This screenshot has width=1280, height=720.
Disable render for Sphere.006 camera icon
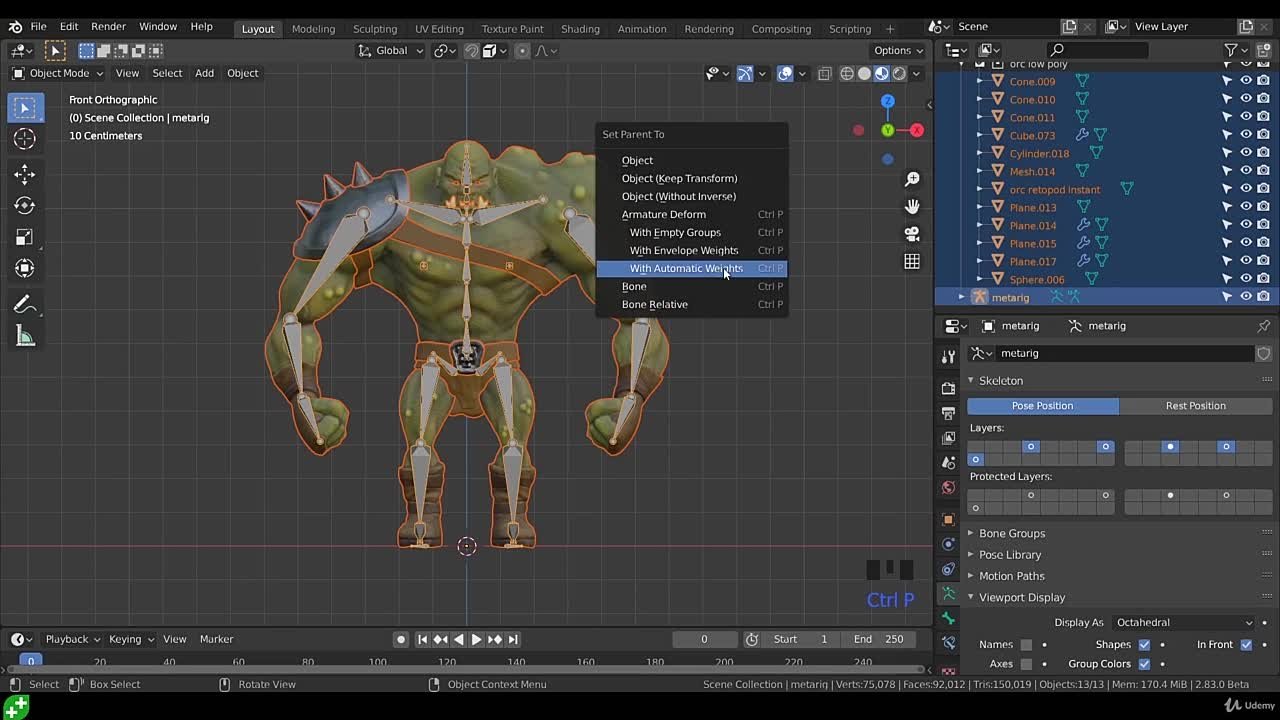(x=1264, y=279)
